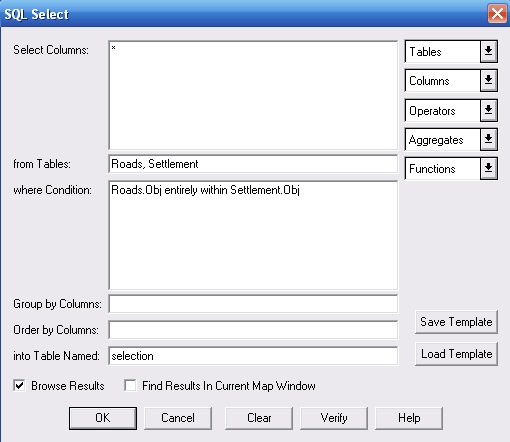Save the query as a template

456,322
